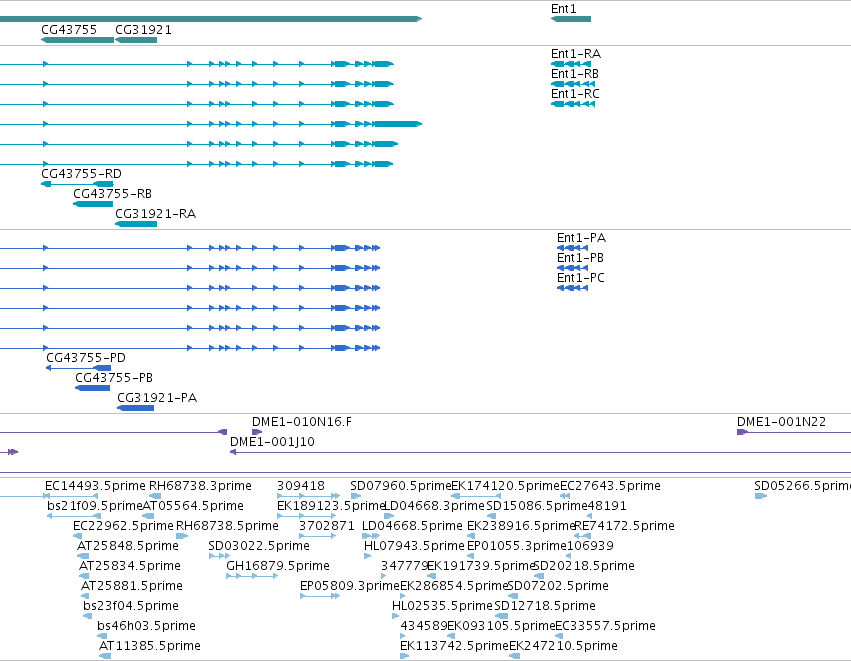The height and width of the screenshot is (661, 851).
Task: Select the DME1-001J10 clone label
Action: tap(272, 442)
